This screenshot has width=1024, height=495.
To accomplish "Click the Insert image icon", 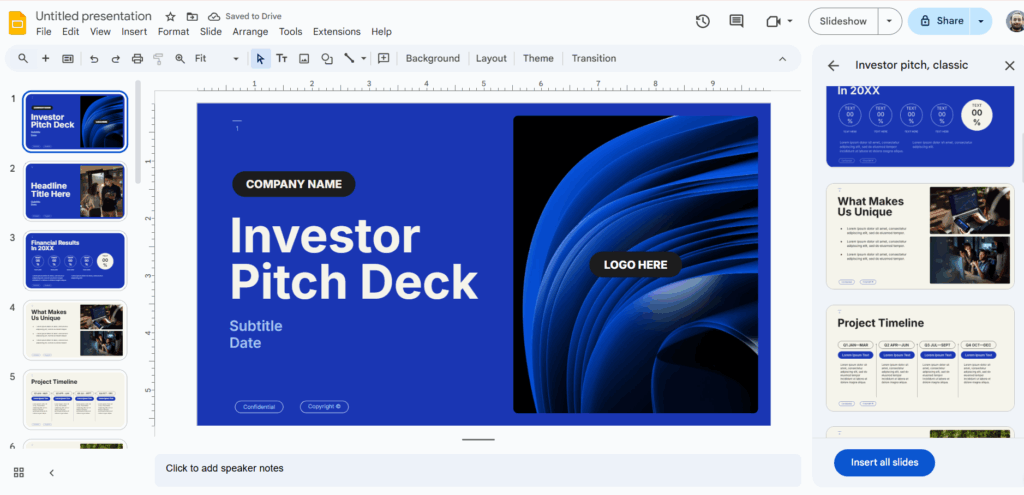I will pyautogui.click(x=304, y=59).
